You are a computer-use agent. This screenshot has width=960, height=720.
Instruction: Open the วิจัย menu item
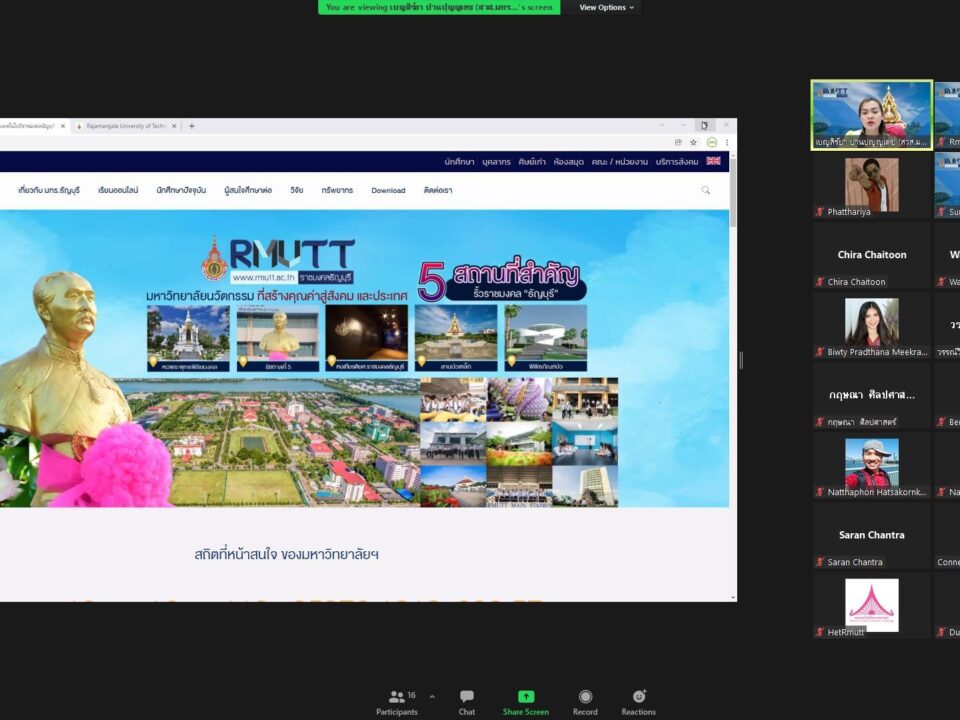click(297, 190)
